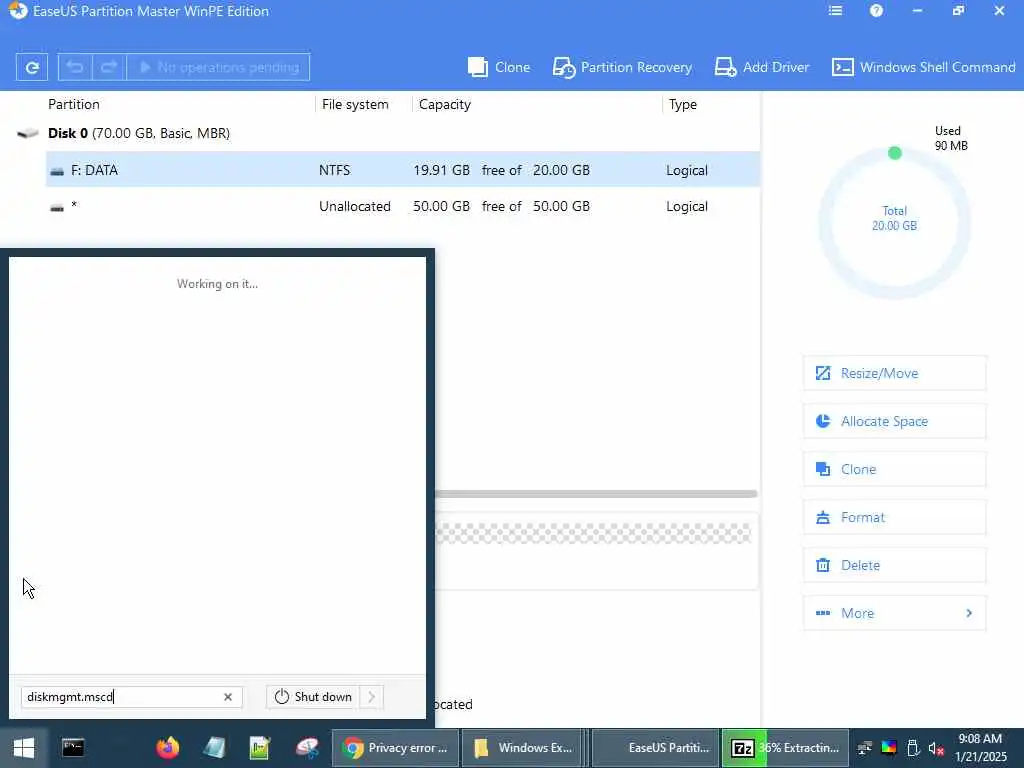The height and width of the screenshot is (768, 1024).
Task: Click the drive icon beside the * partition
Action: (x=57, y=208)
